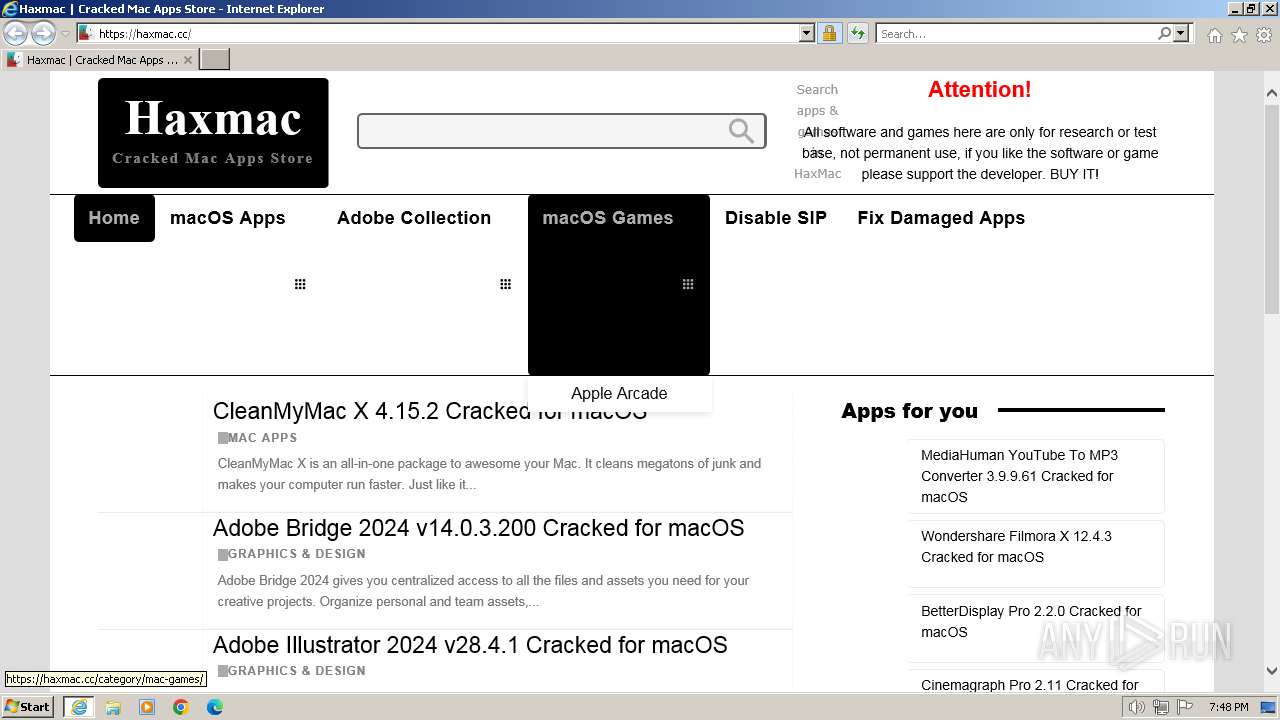Image resolution: width=1280 pixels, height=720 pixels.
Task: Open the File Explorer taskbar icon
Action: (x=113, y=707)
